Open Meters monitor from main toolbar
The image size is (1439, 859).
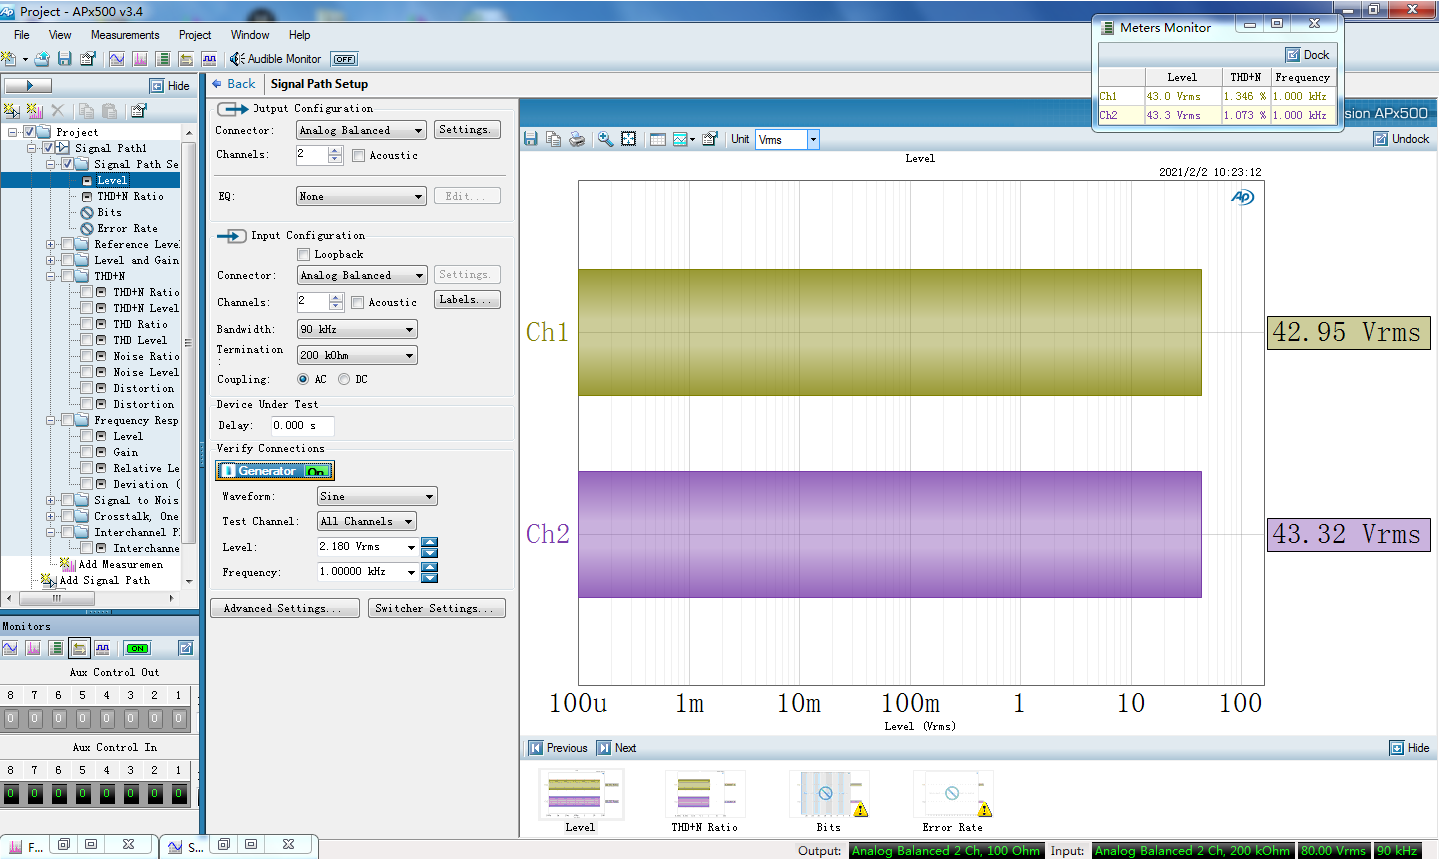tap(163, 59)
